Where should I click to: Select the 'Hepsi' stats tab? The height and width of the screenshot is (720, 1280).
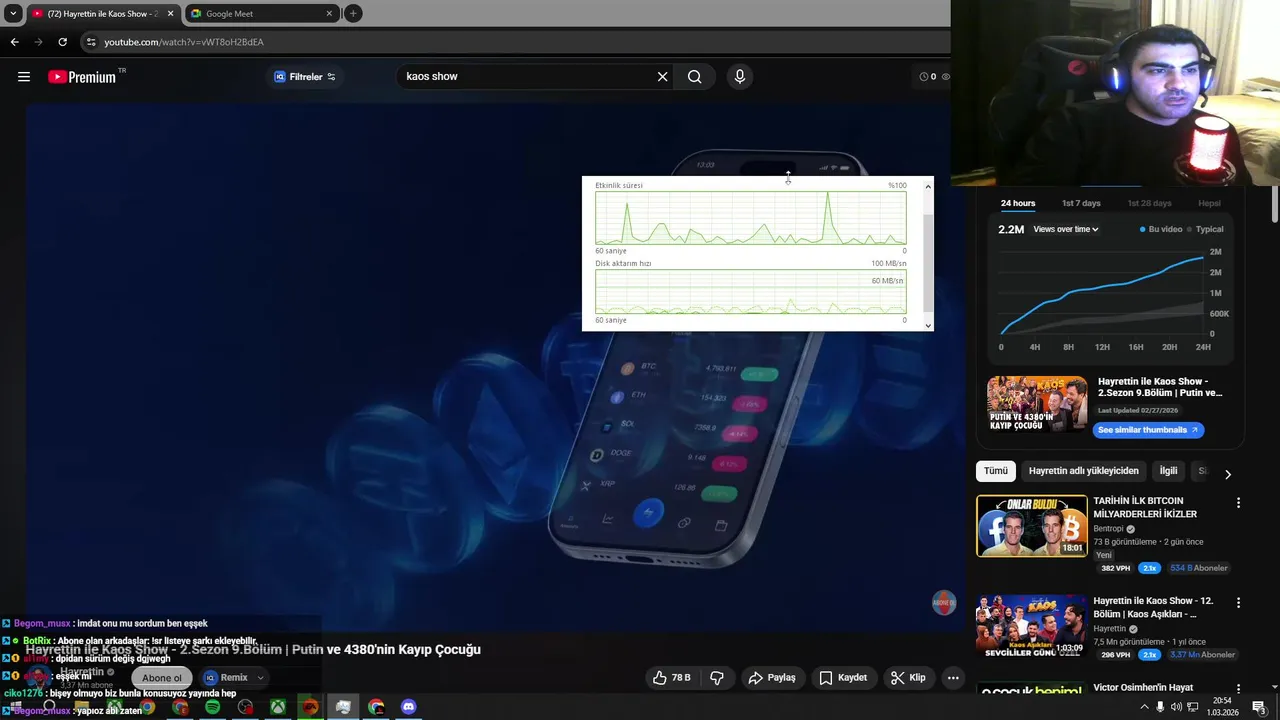(1209, 204)
